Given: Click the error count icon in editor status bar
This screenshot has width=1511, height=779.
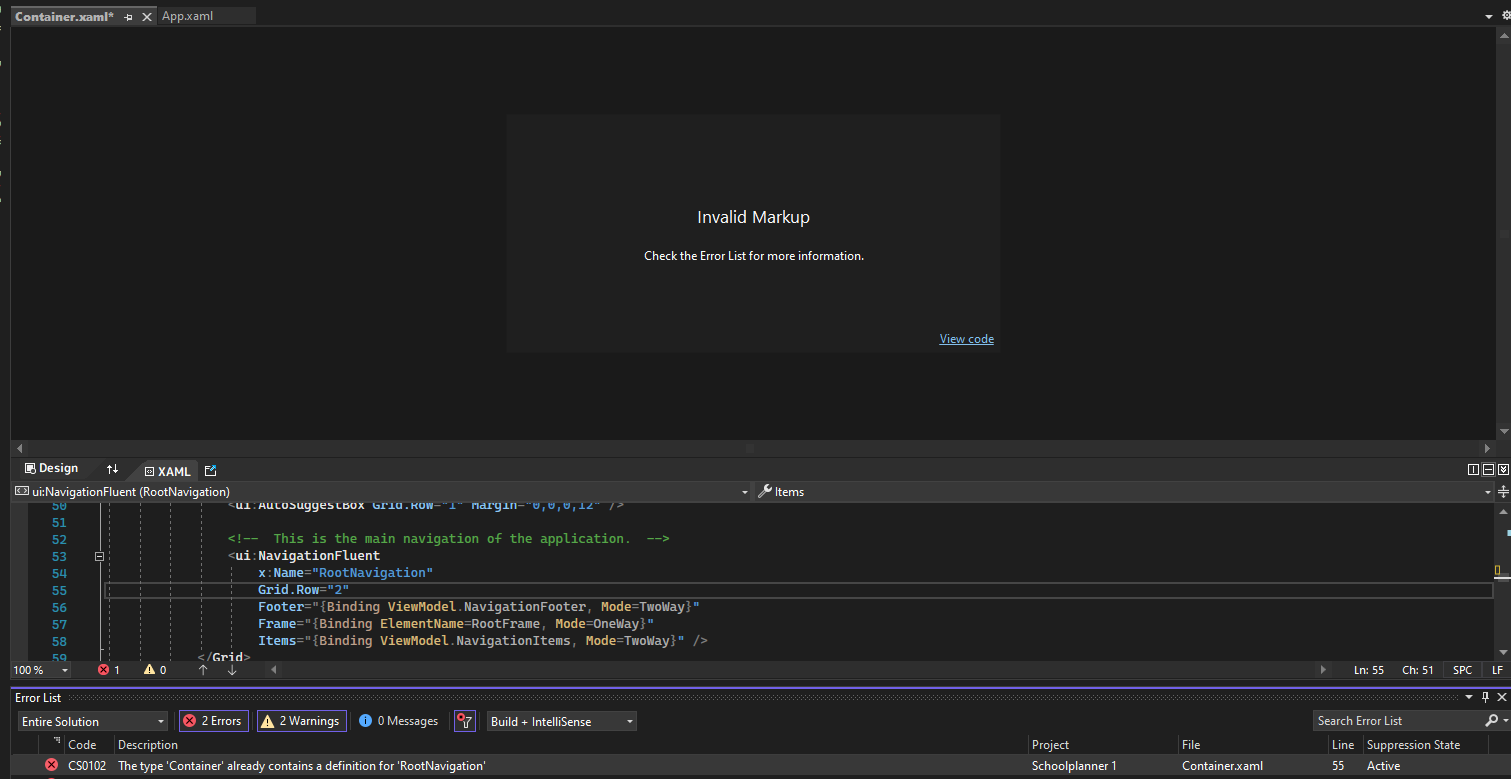Looking at the screenshot, I should [103, 670].
